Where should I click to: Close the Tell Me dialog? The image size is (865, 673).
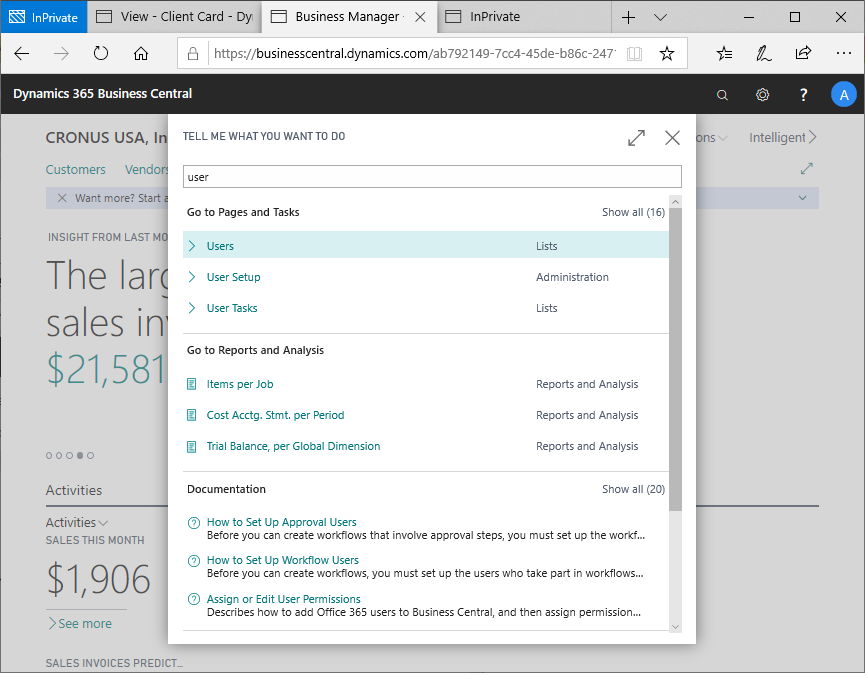672,138
